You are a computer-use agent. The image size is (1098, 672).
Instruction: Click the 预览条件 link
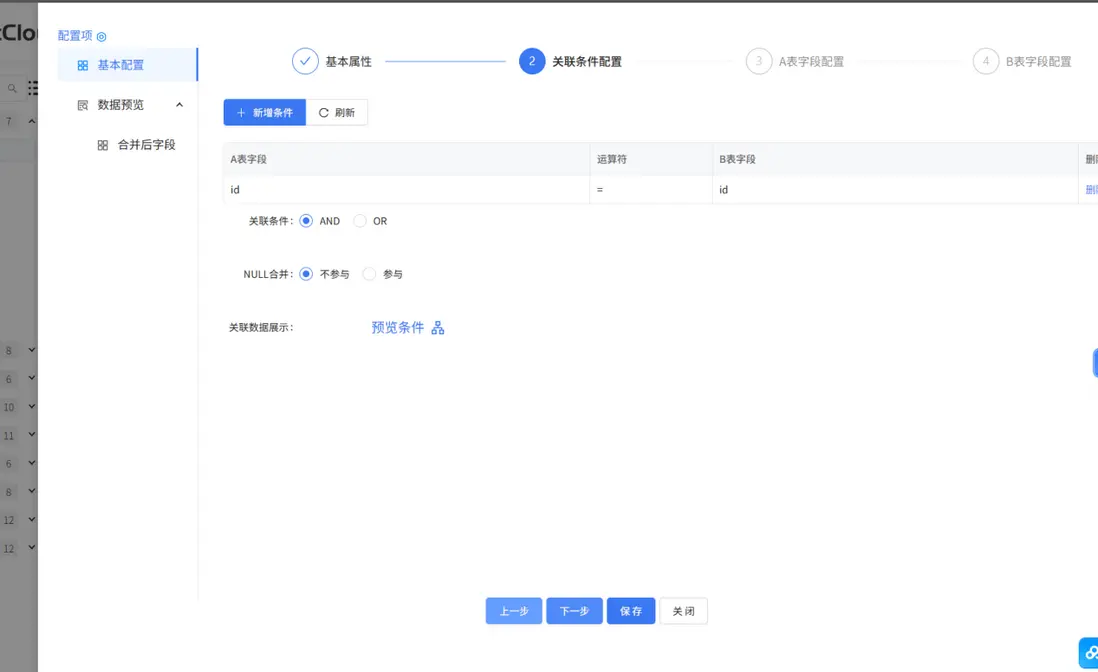point(396,327)
